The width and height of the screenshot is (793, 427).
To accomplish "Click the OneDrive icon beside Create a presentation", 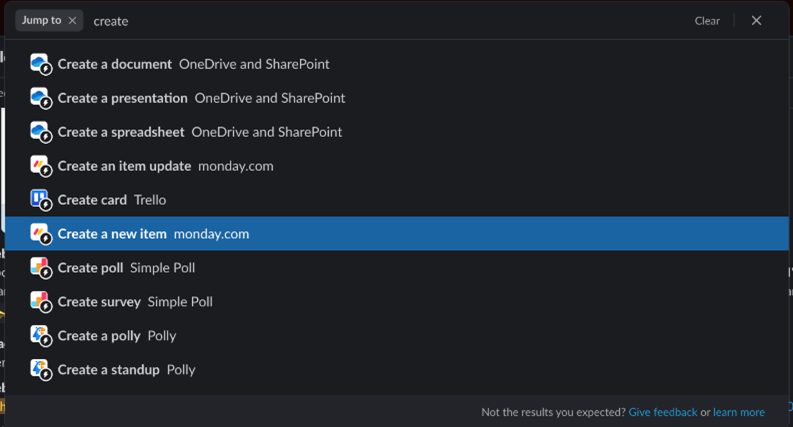I will point(40,99).
